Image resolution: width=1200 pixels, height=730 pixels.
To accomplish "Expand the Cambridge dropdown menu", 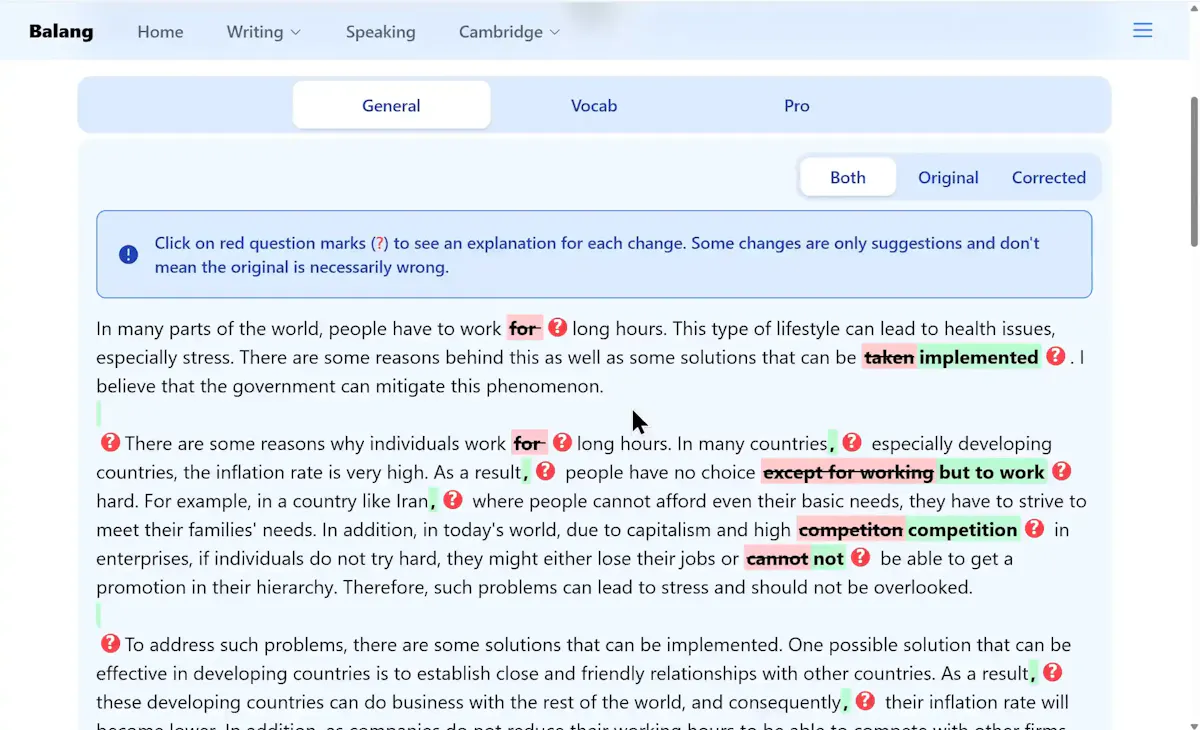I will (509, 32).
